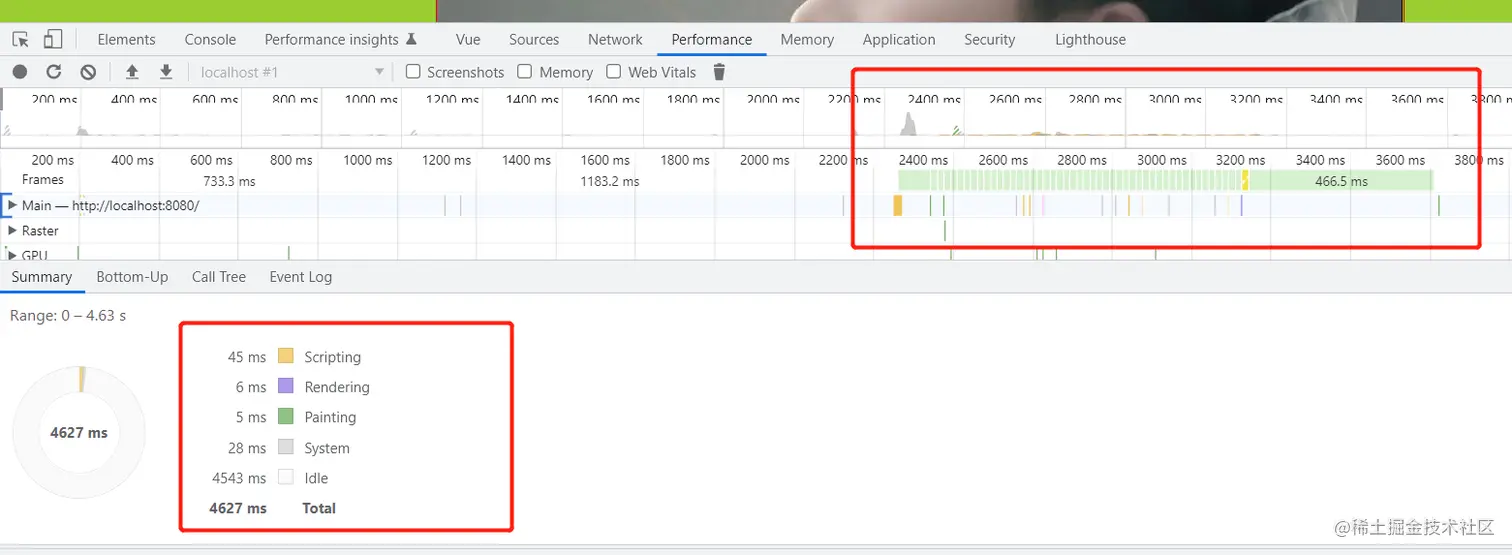Open the Elements tab
The height and width of the screenshot is (555, 1512).
(126, 40)
